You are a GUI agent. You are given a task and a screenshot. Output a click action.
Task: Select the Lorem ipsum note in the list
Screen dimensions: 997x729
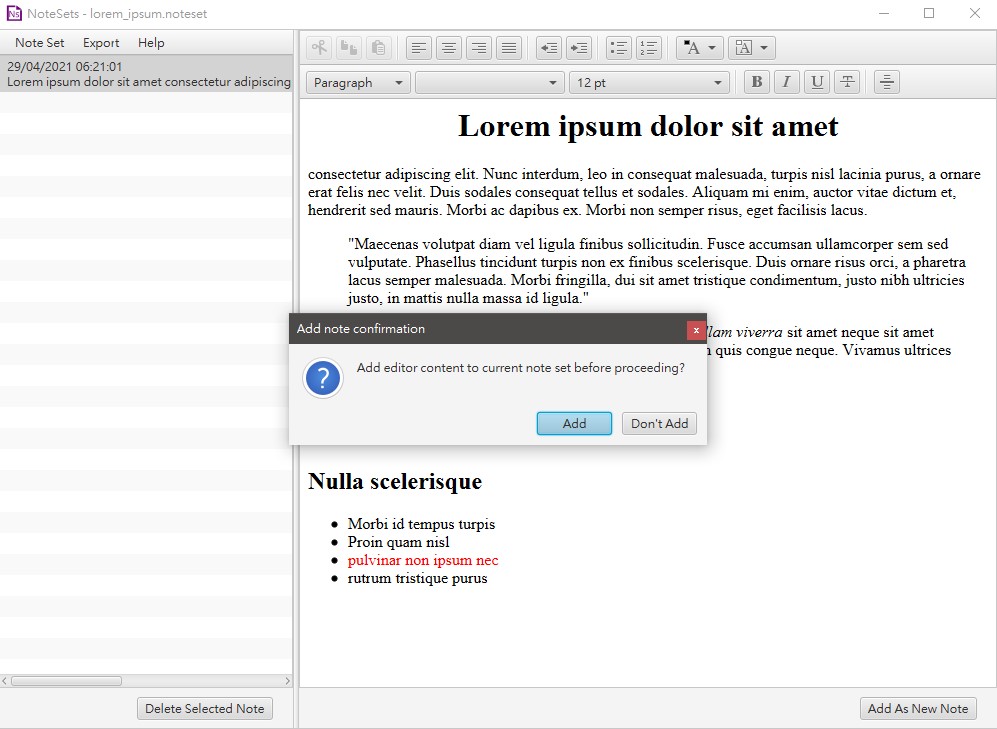(146, 73)
